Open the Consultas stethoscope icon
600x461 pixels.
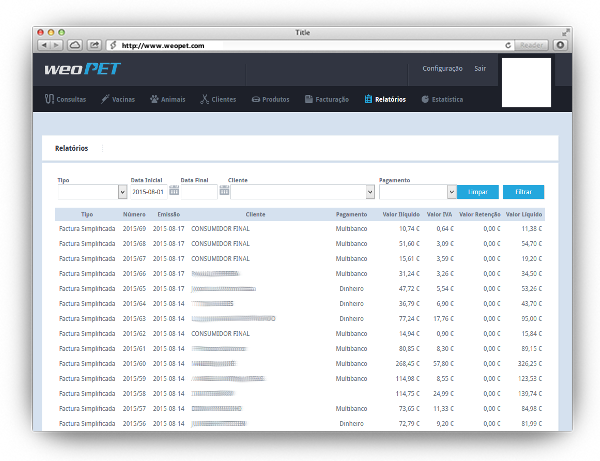49,100
